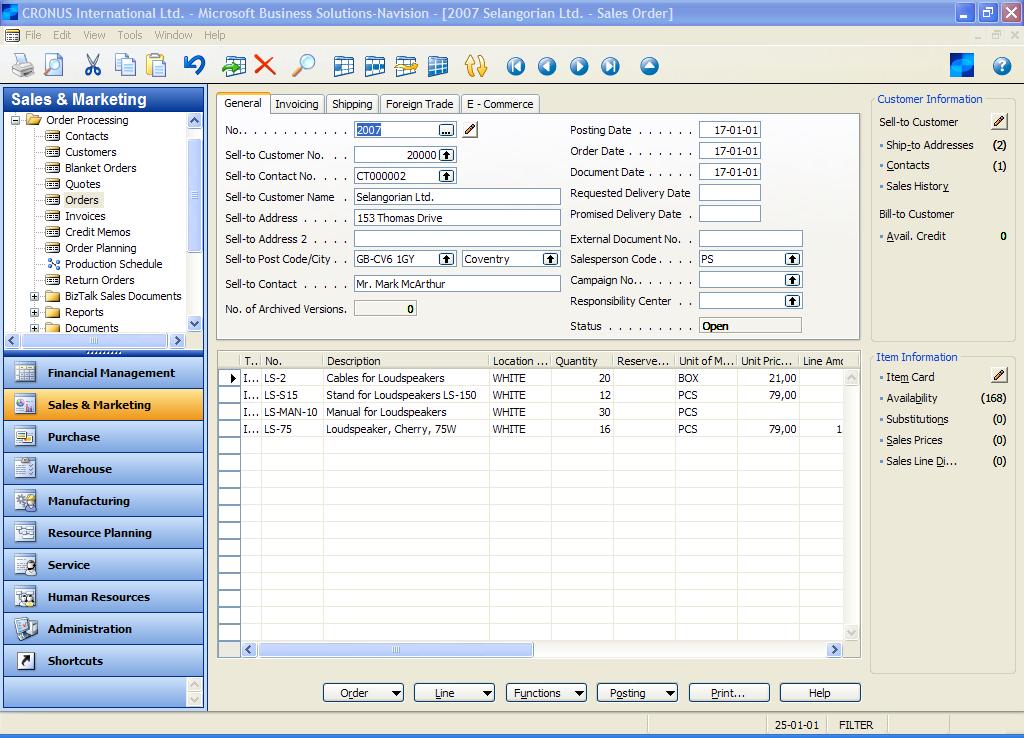This screenshot has height=738, width=1024.
Task: Switch to the E - Commerce tab
Action: tap(500, 104)
